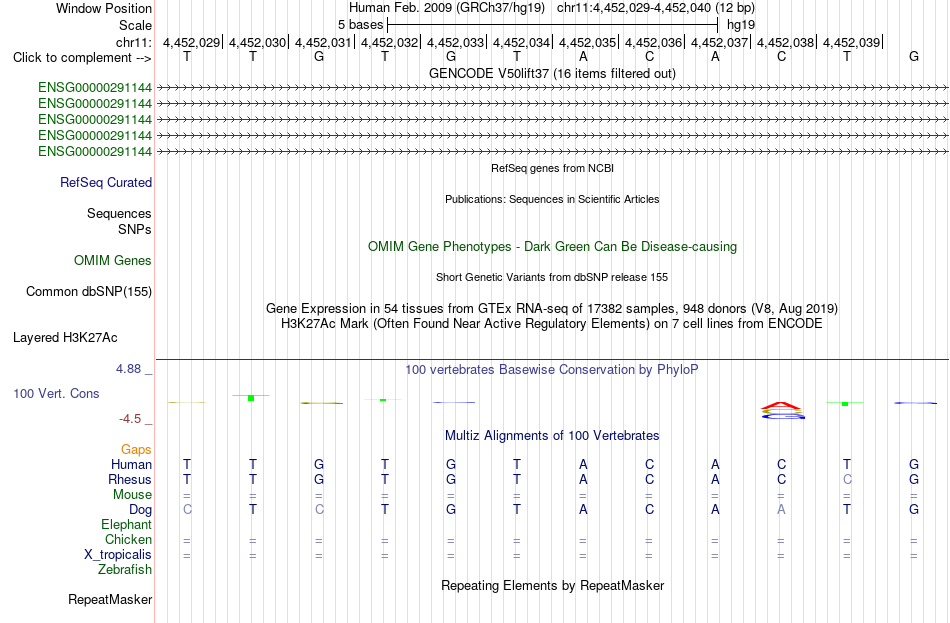Click the last G in the complement row
Viewport: 950px width, 623px height.
point(914,56)
